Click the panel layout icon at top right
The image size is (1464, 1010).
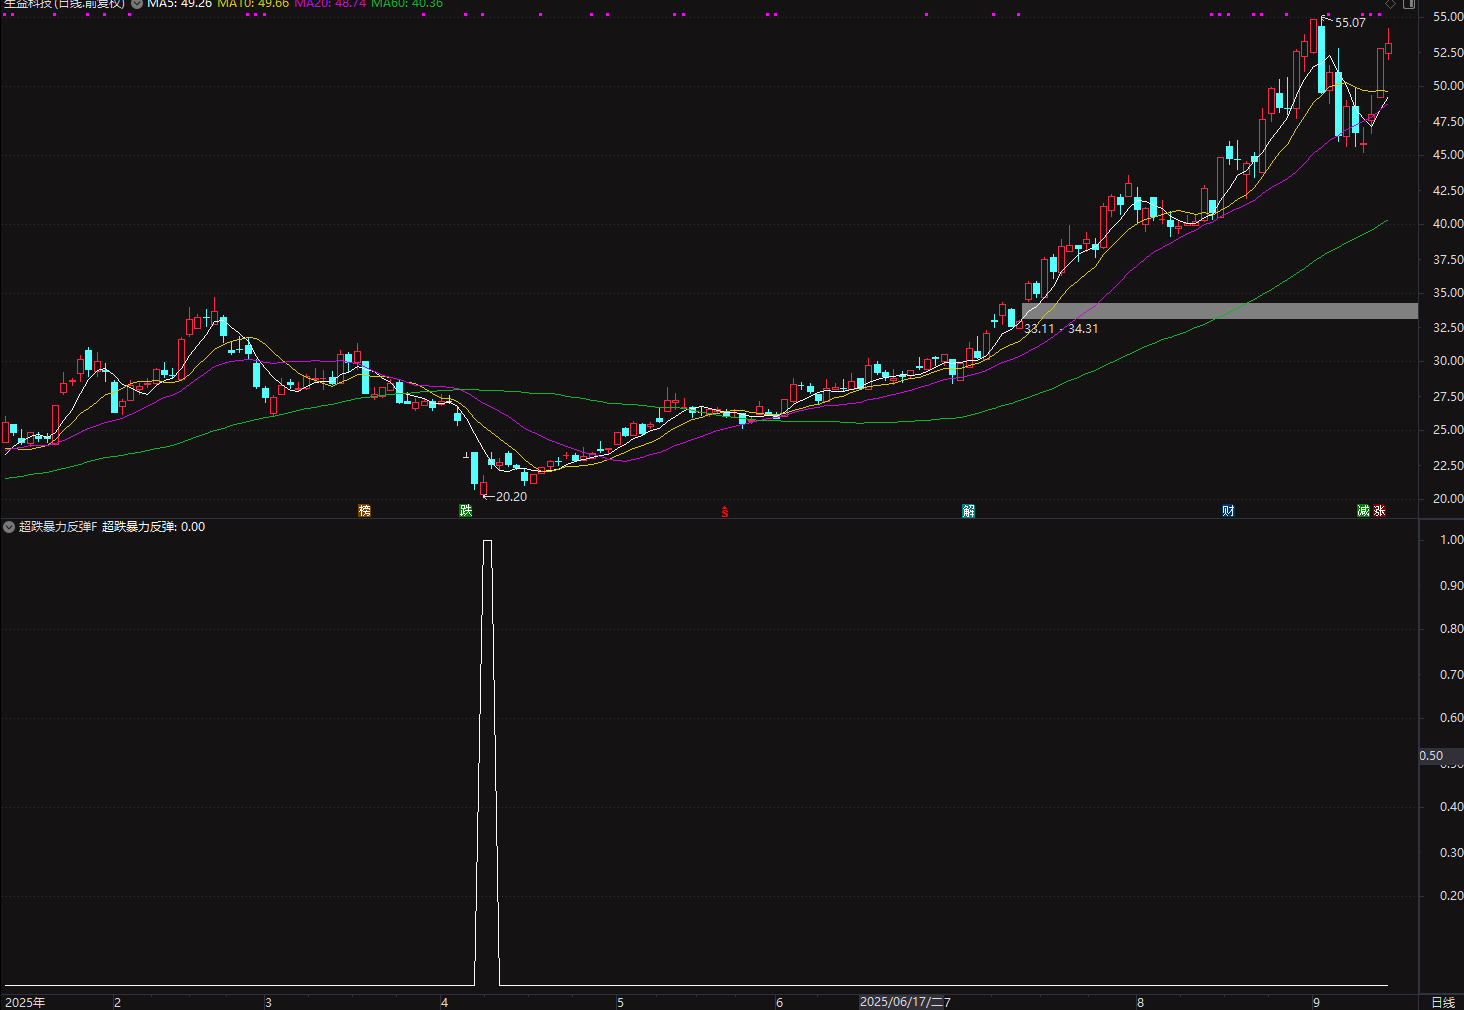[x=1408, y=4]
